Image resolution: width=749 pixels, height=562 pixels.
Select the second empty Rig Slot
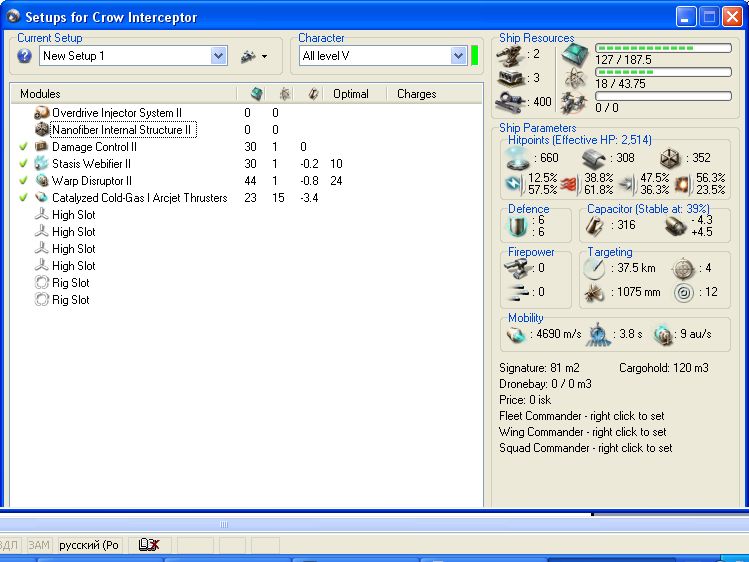71,300
